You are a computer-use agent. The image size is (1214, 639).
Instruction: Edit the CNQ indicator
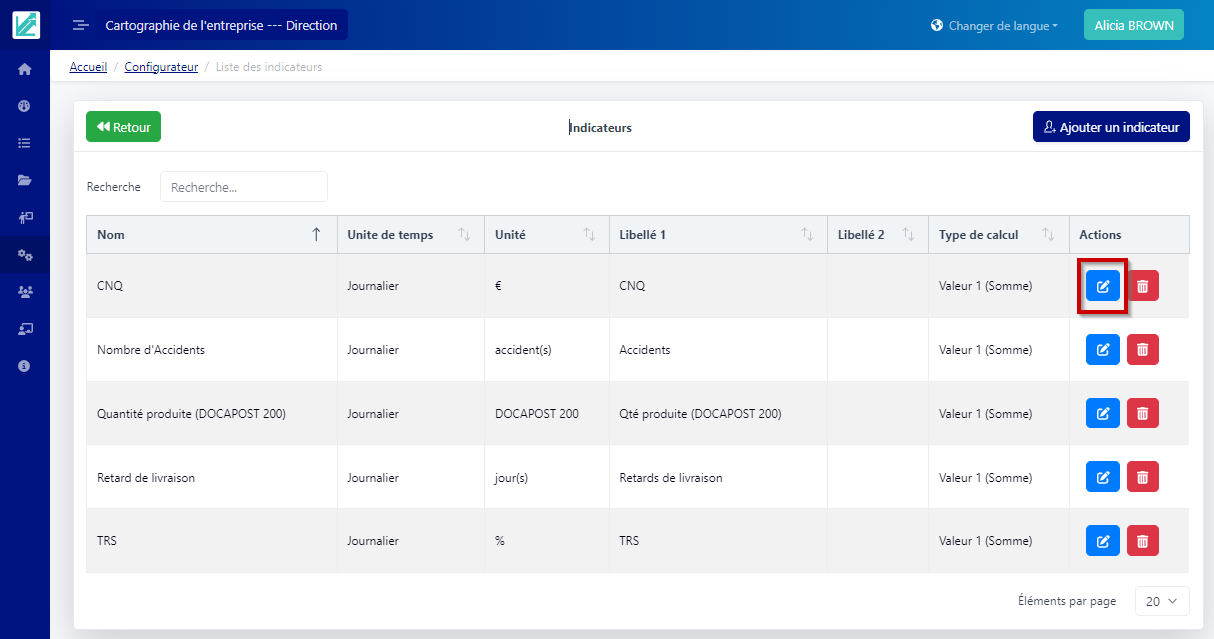1102,286
